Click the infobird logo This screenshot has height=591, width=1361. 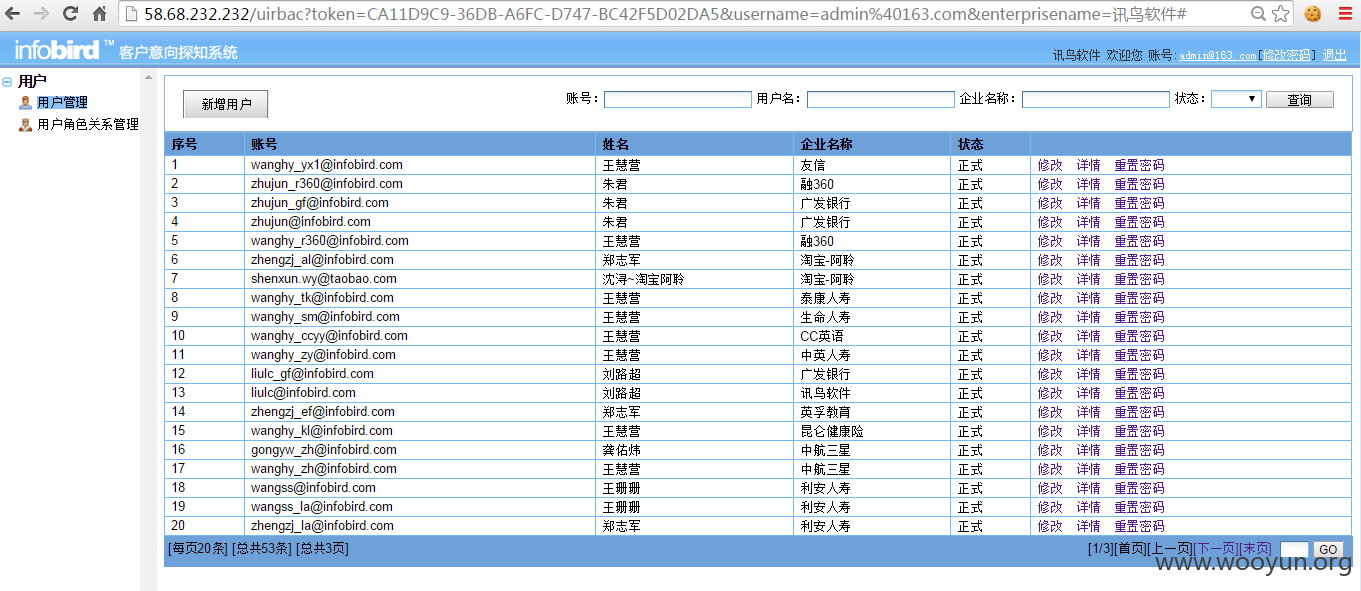pos(64,50)
